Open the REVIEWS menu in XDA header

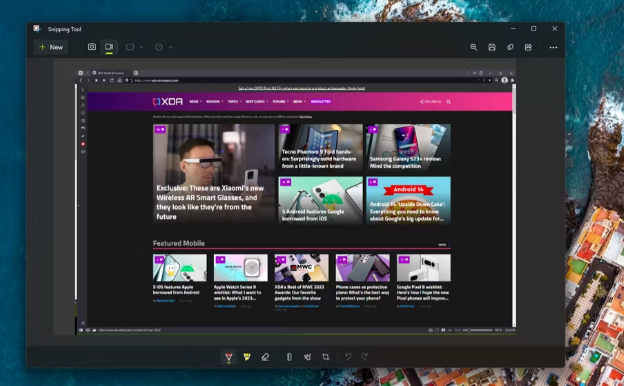click(x=214, y=102)
